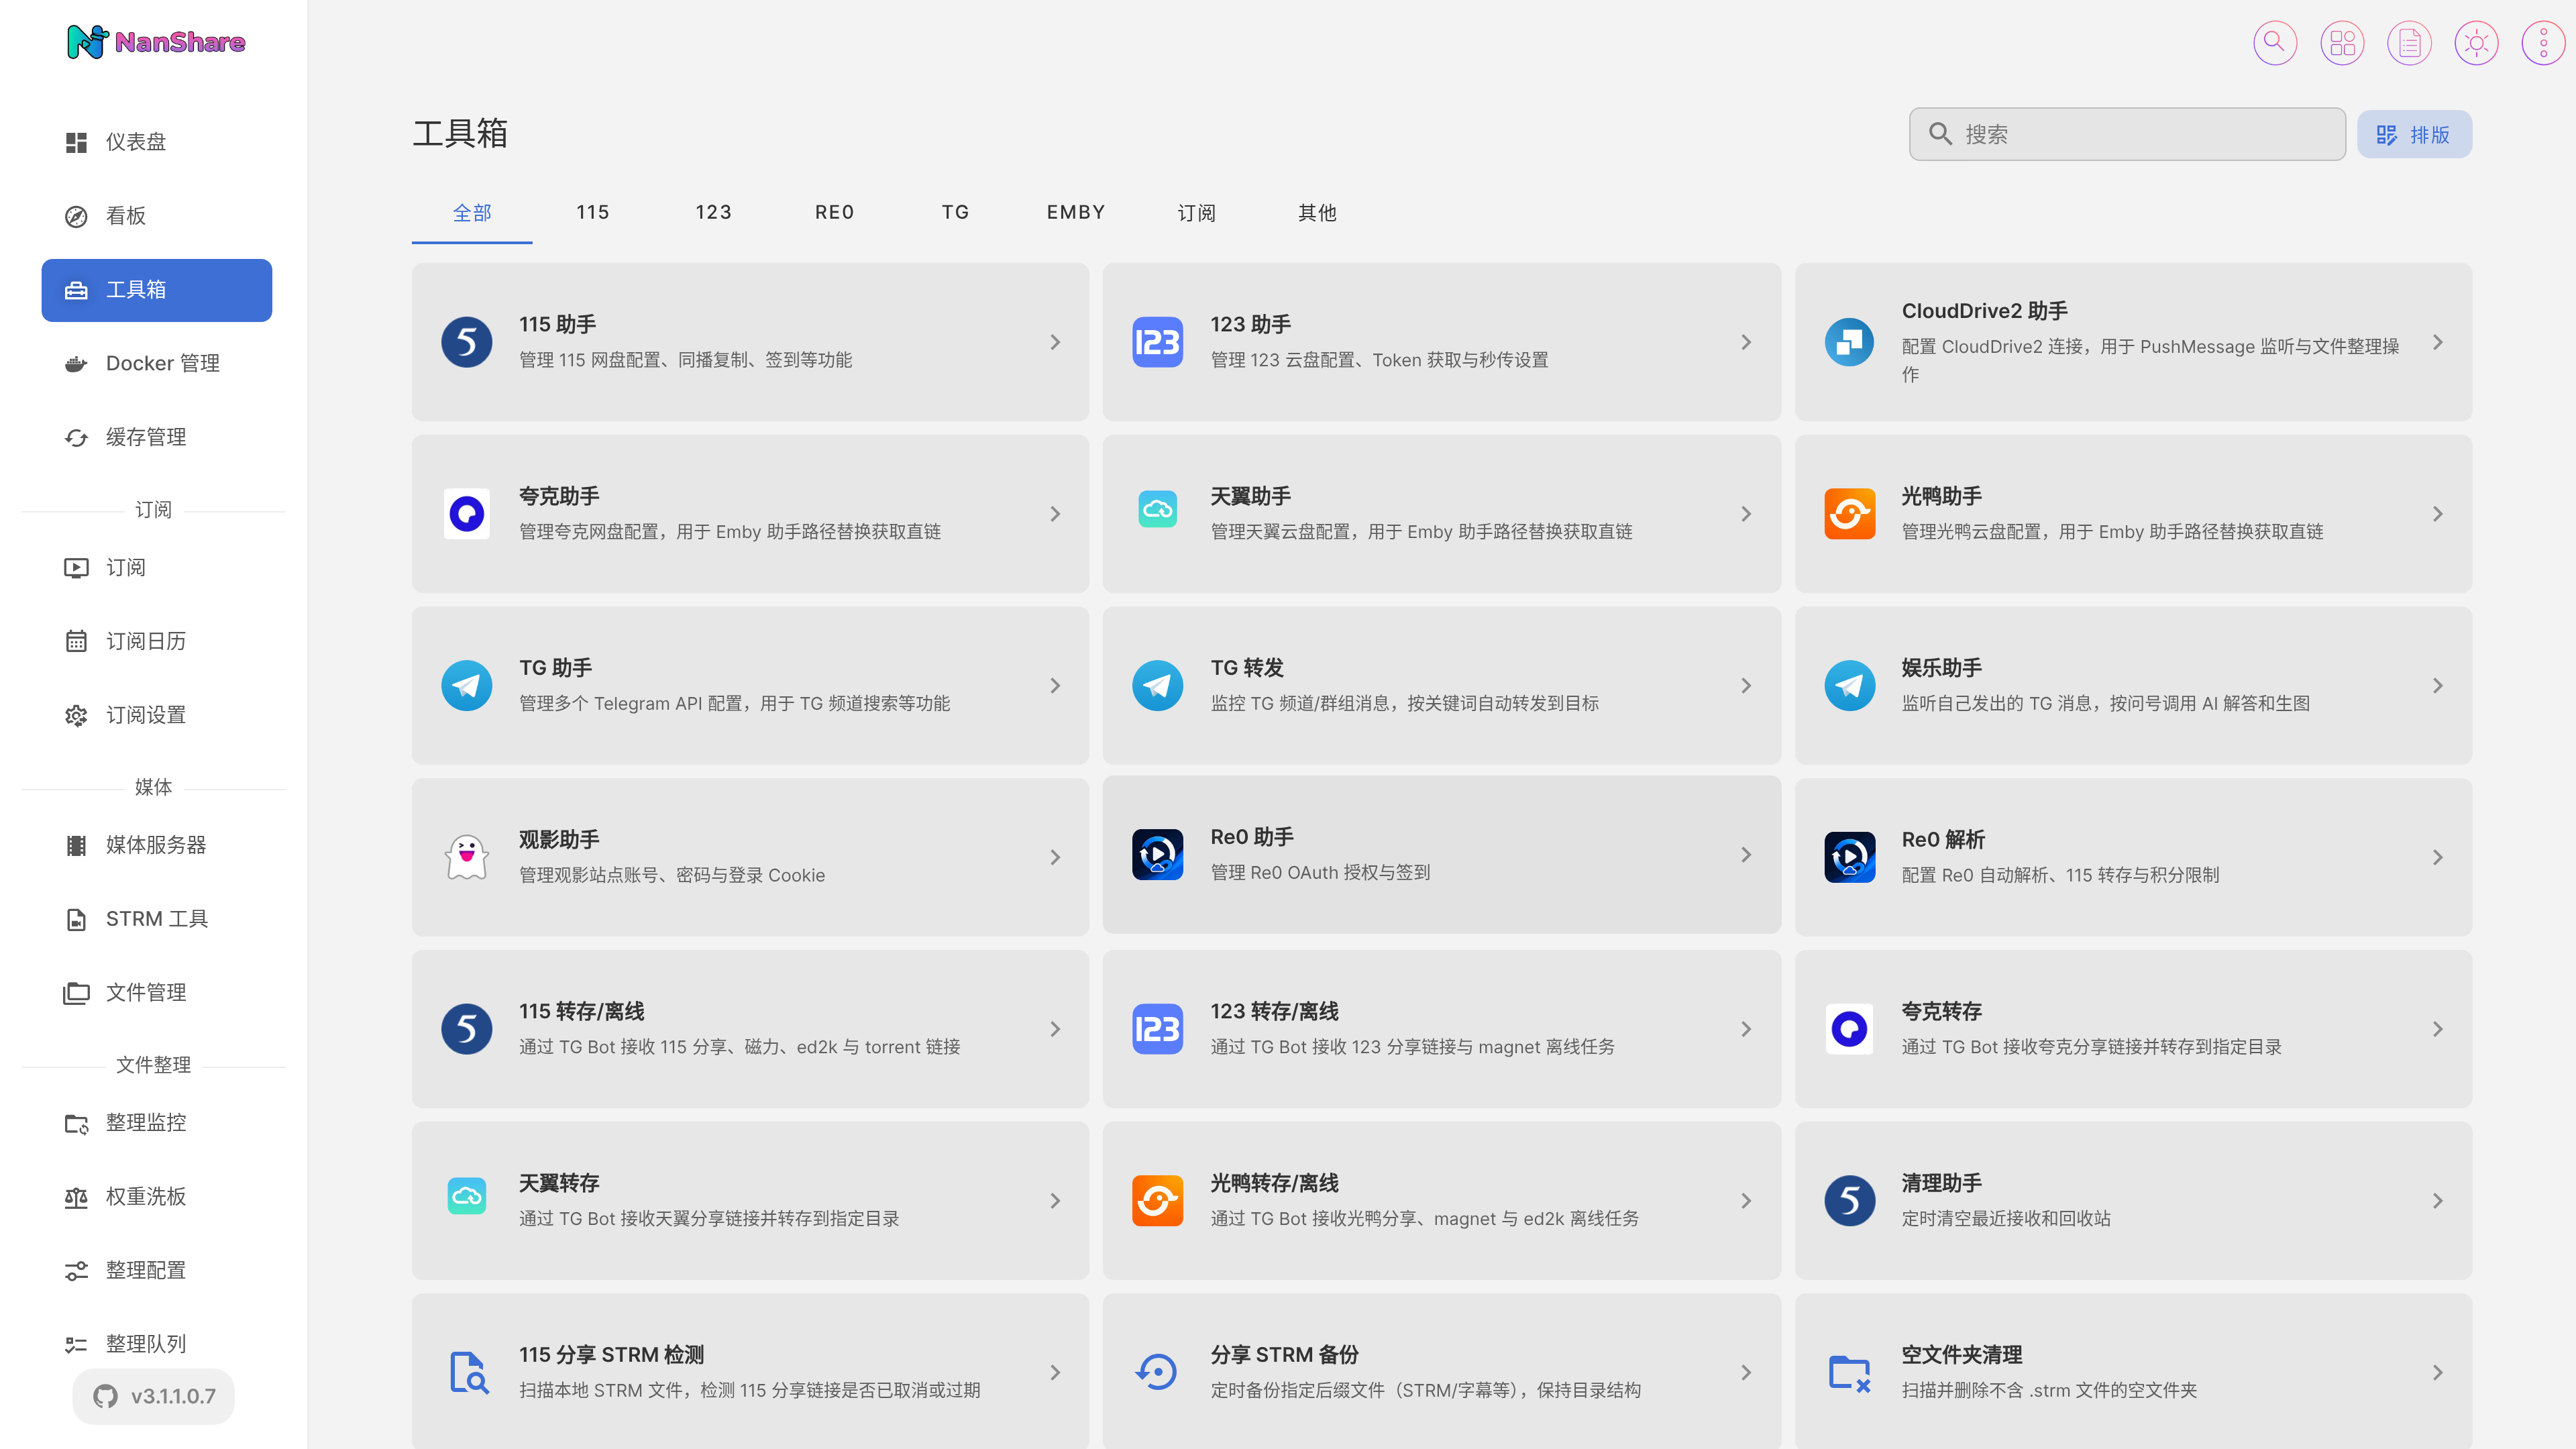Switch to the EMBY tab

coord(1076,212)
